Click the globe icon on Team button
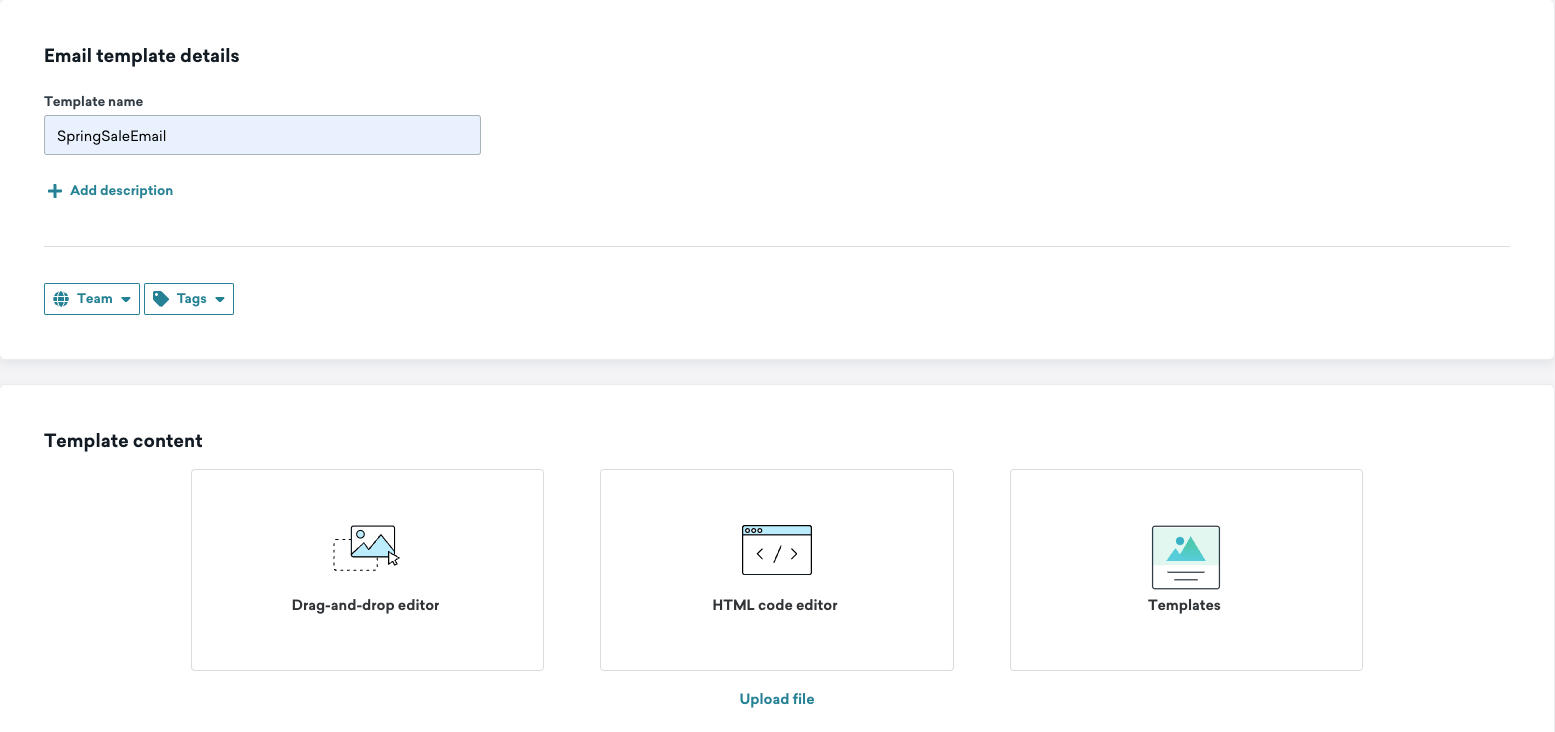The width and height of the screenshot is (1555, 732). [x=61, y=299]
